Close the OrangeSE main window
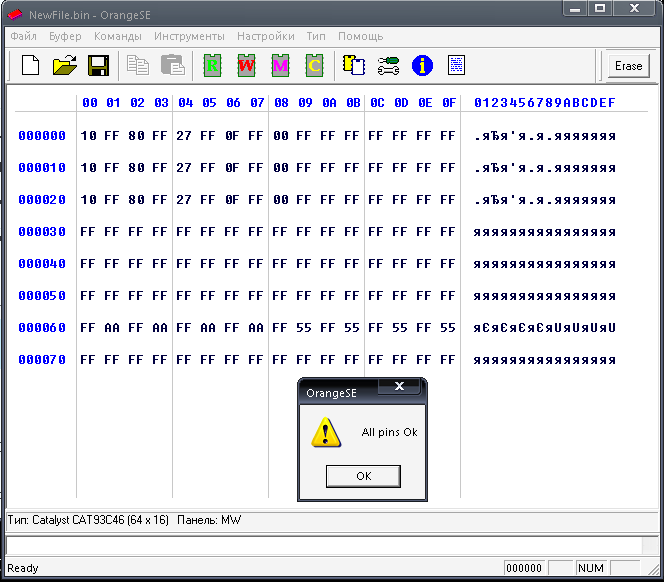This screenshot has height=582, width=664. [x=634, y=9]
